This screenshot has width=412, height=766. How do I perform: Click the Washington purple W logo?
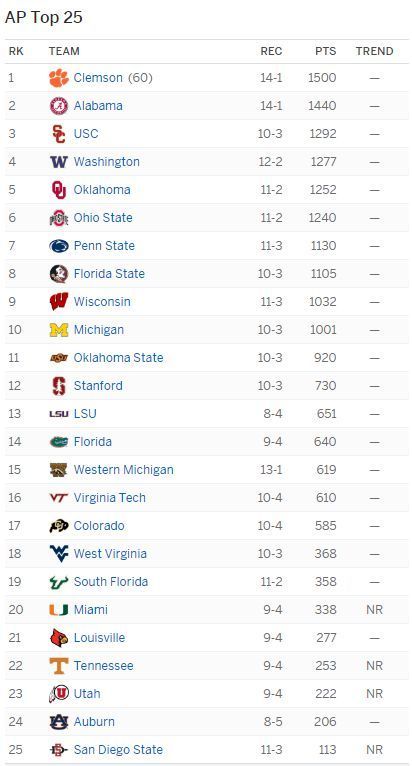coord(59,162)
